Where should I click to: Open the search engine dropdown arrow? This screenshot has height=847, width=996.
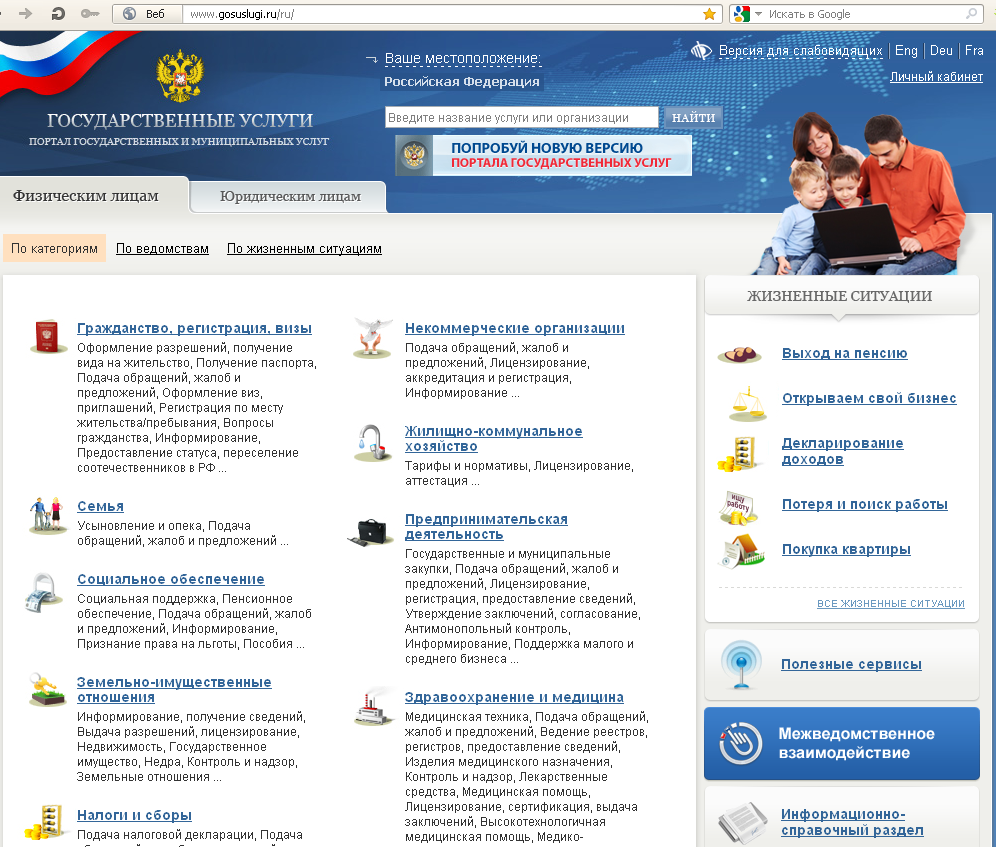(758, 13)
